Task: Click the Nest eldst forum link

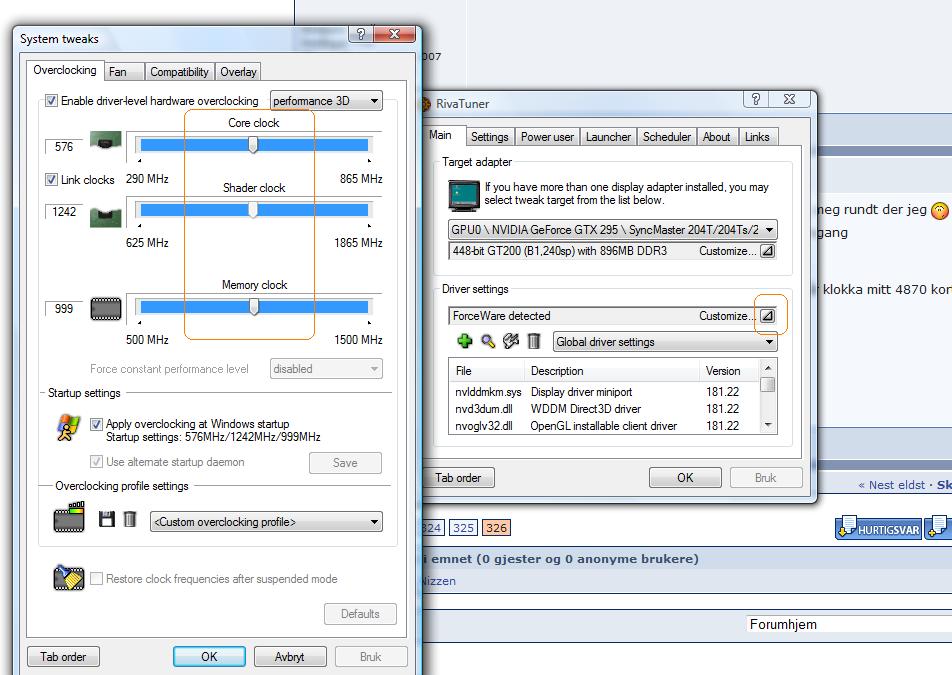Action: click(891, 485)
